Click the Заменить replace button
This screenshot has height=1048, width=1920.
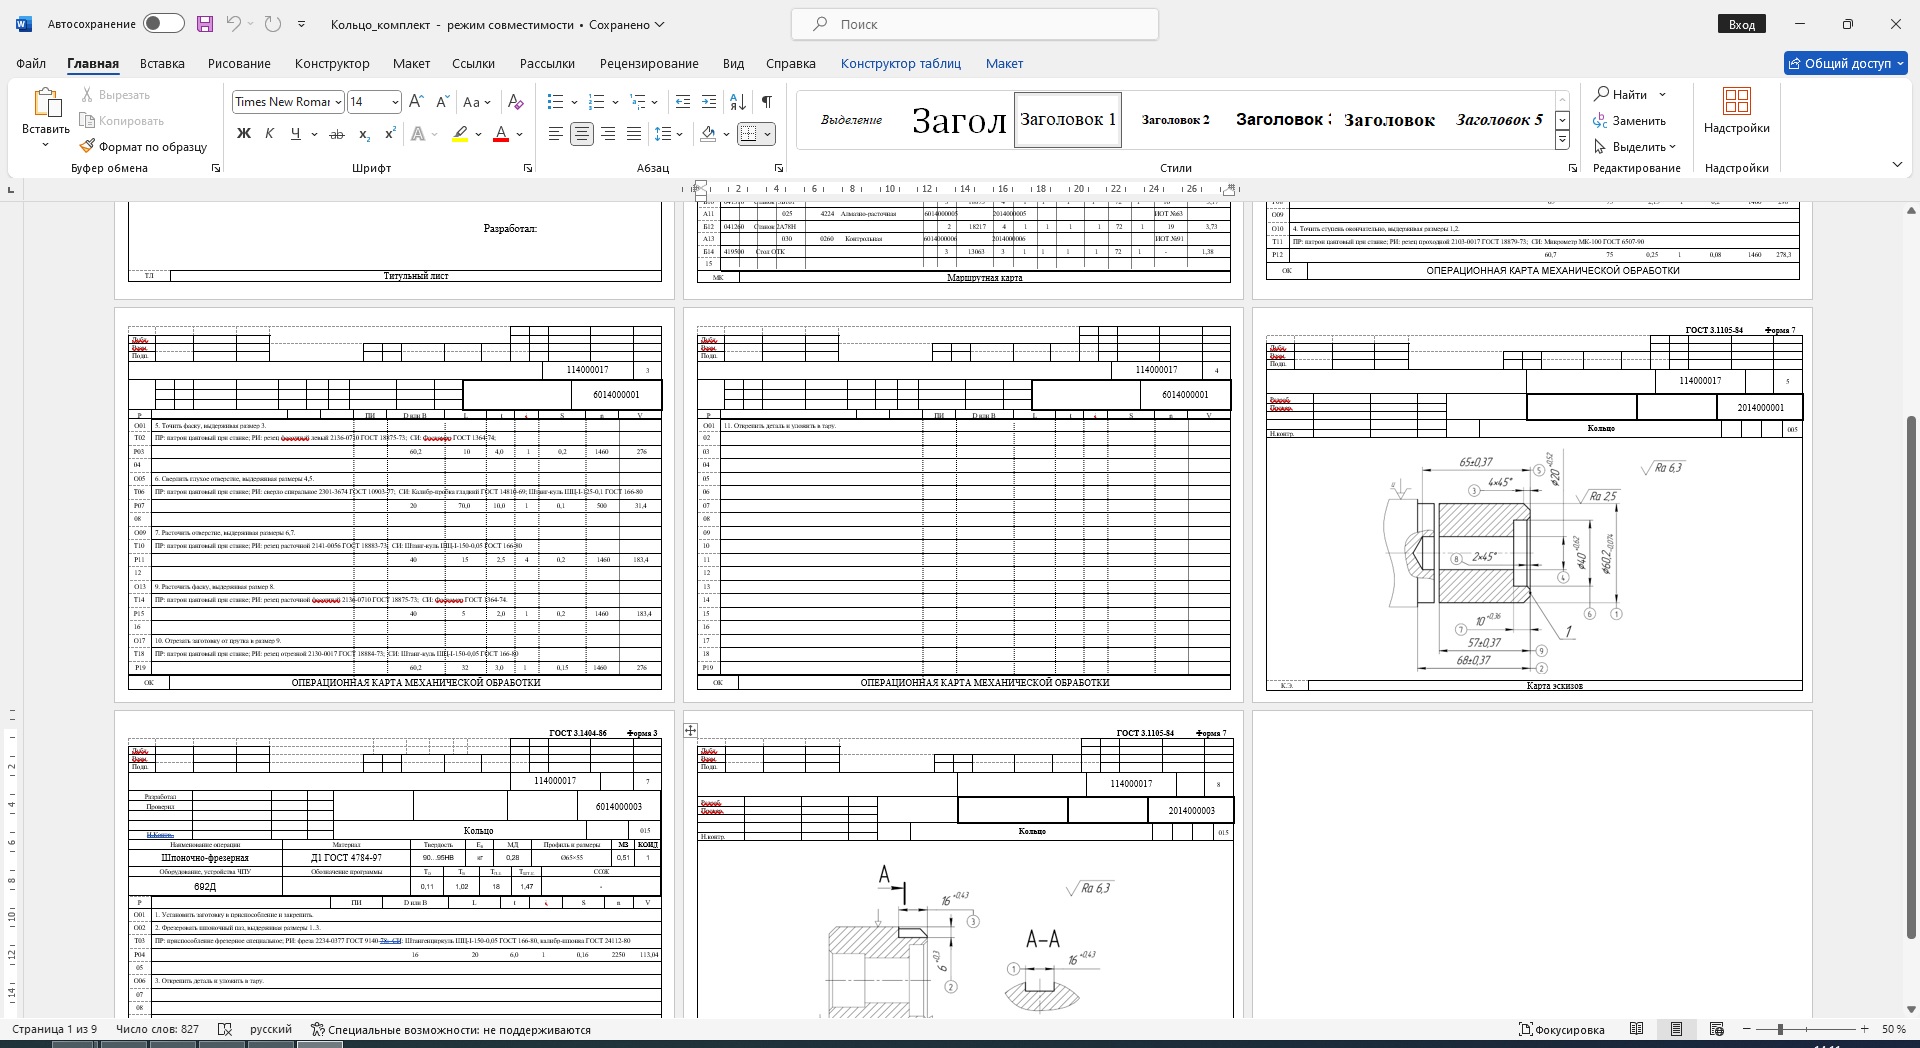pyautogui.click(x=1630, y=121)
